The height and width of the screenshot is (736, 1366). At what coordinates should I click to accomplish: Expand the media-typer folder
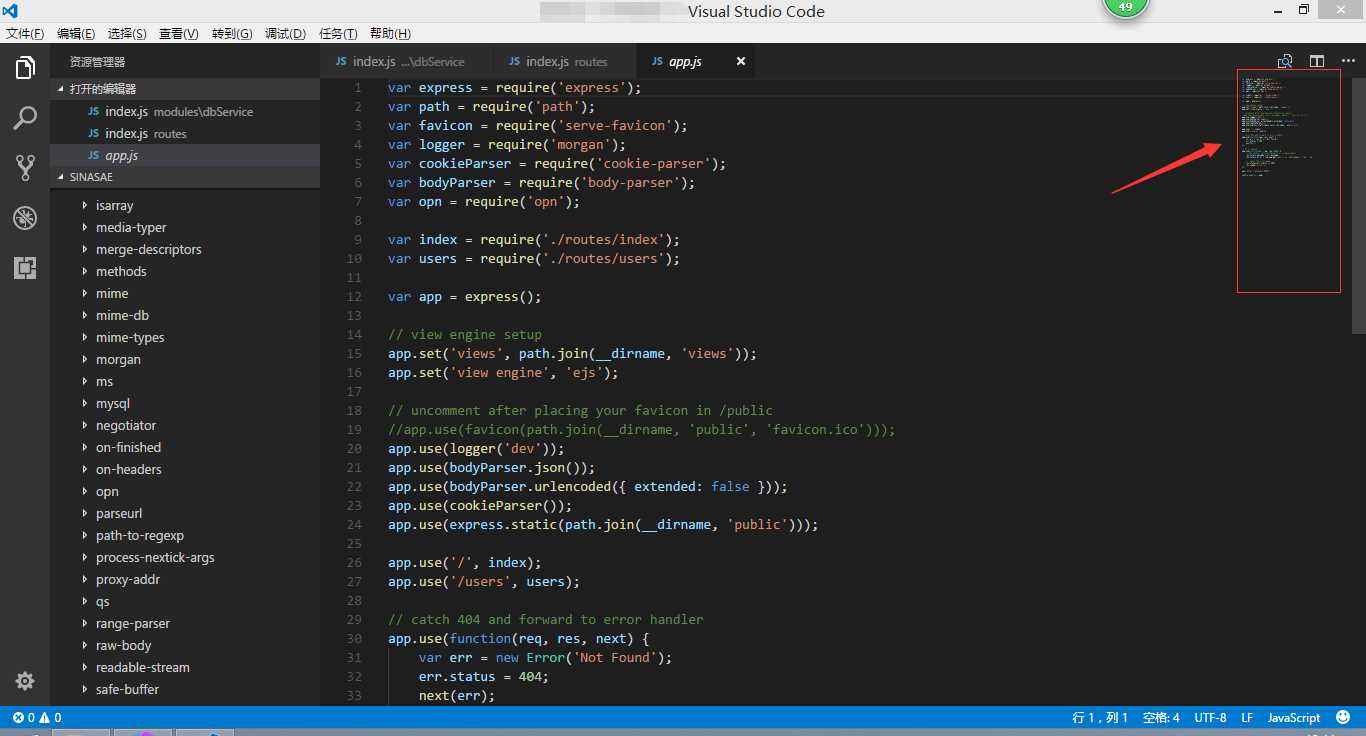pyautogui.click(x=185, y=227)
